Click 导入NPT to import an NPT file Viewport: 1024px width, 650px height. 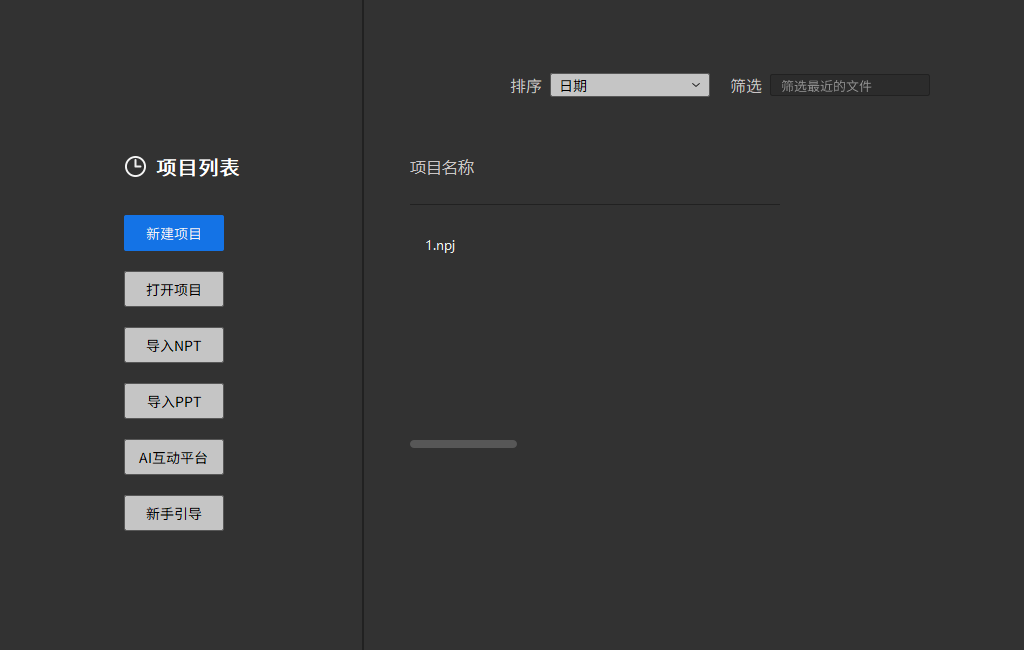pos(173,345)
